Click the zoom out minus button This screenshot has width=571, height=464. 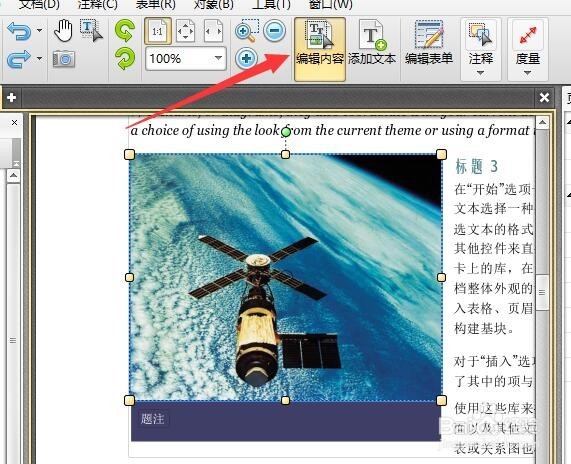(x=275, y=30)
